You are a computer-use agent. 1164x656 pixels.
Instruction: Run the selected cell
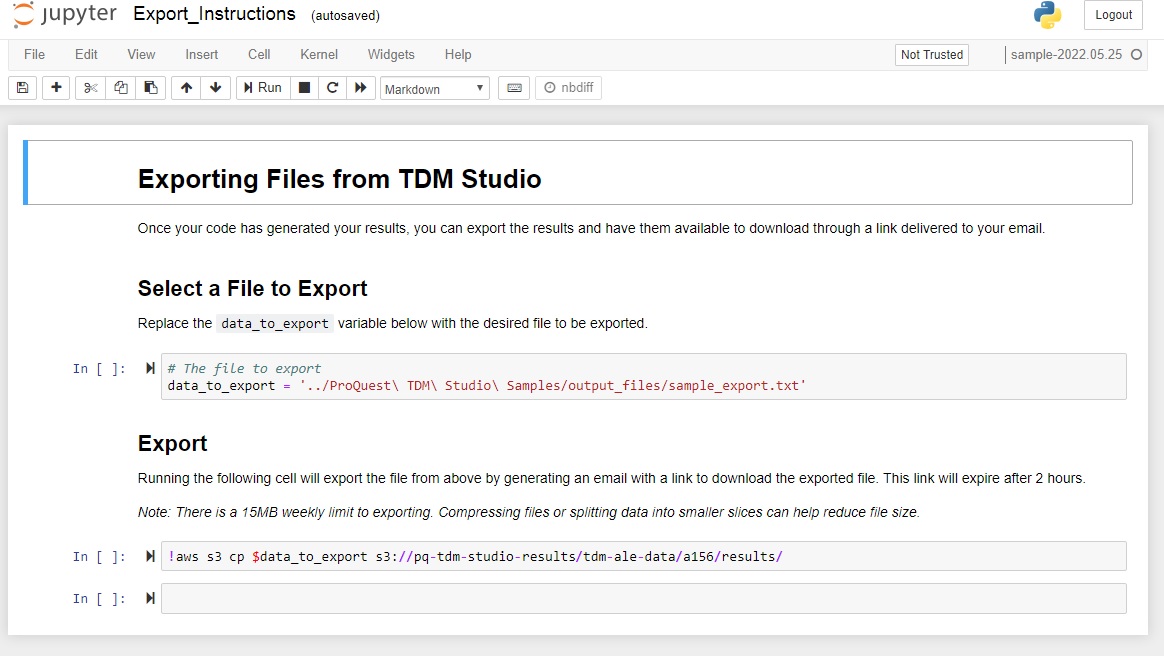[263, 88]
